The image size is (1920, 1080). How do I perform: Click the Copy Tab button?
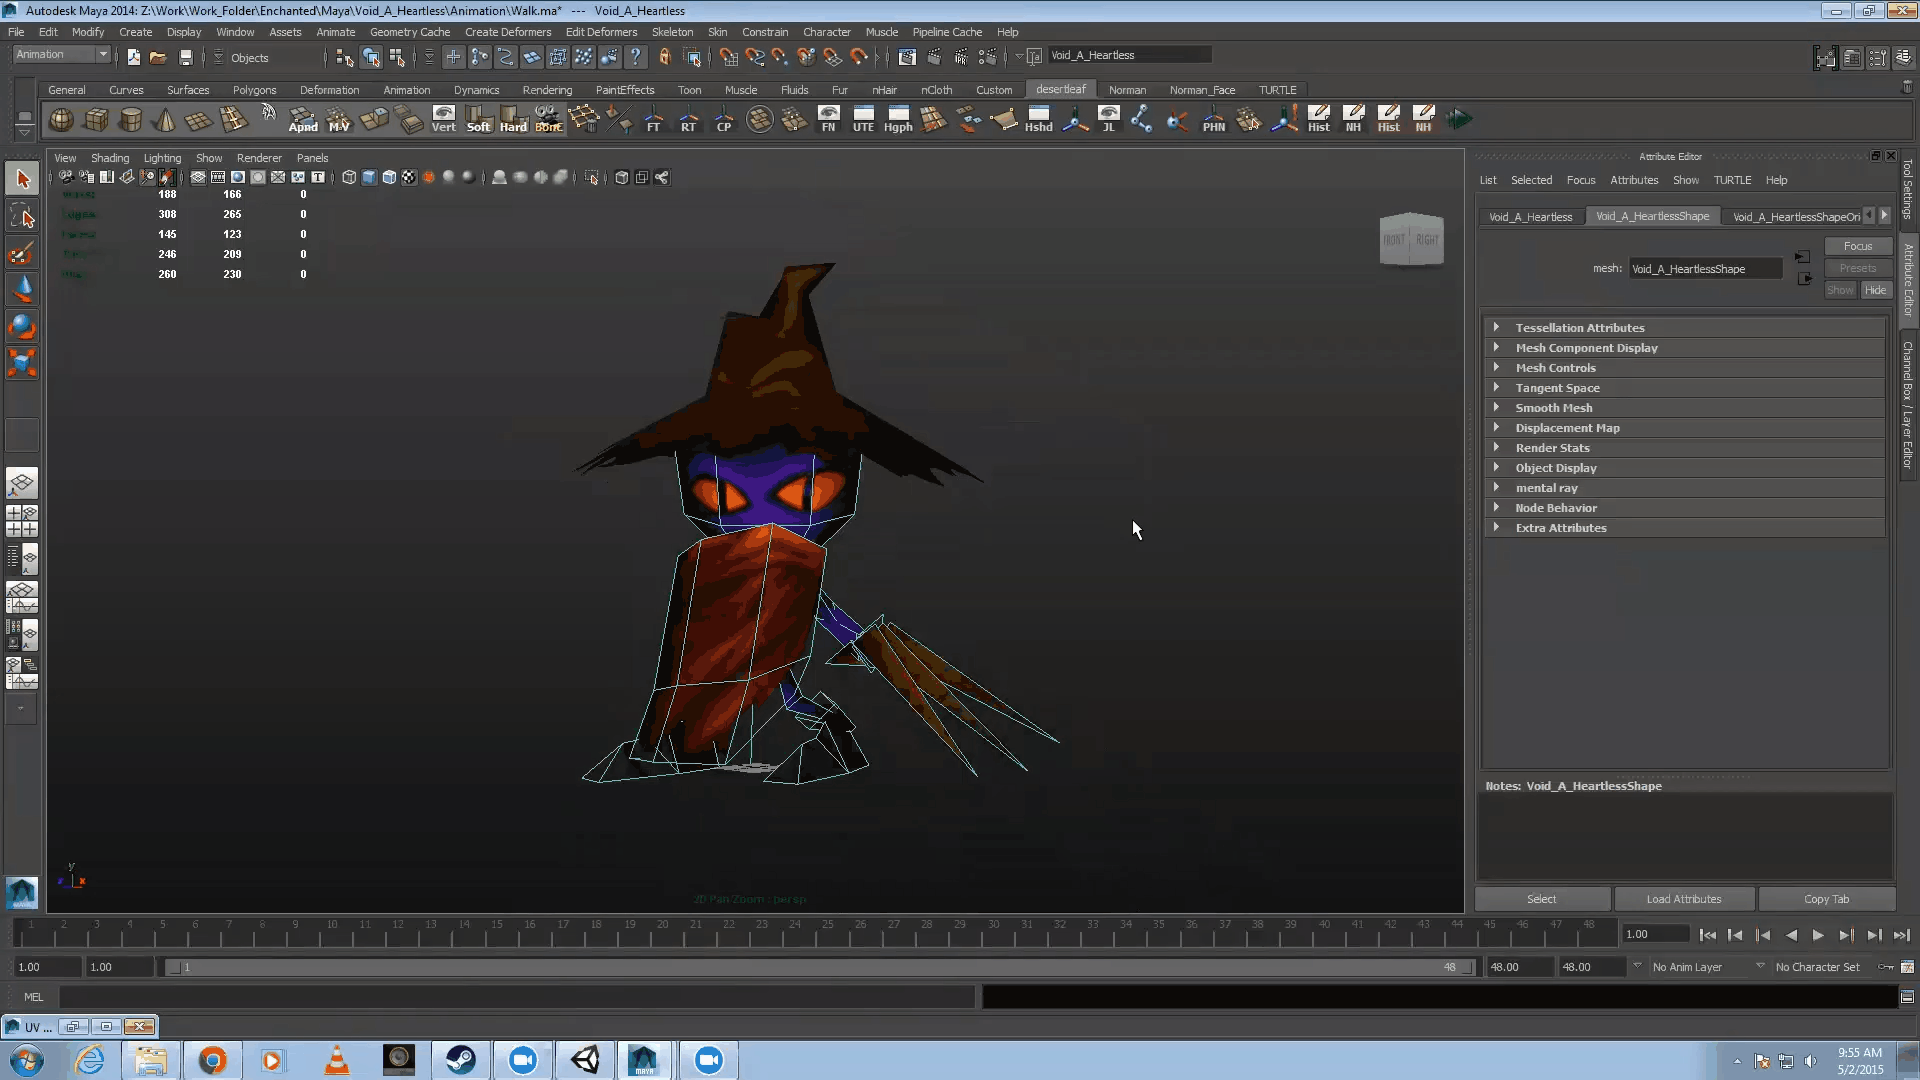[x=1825, y=899]
